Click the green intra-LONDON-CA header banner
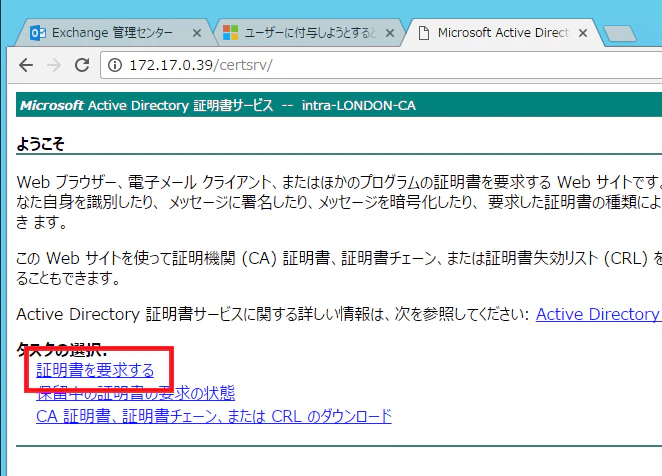Image resolution: width=662 pixels, height=476 pixels. pyautogui.click(x=339, y=105)
